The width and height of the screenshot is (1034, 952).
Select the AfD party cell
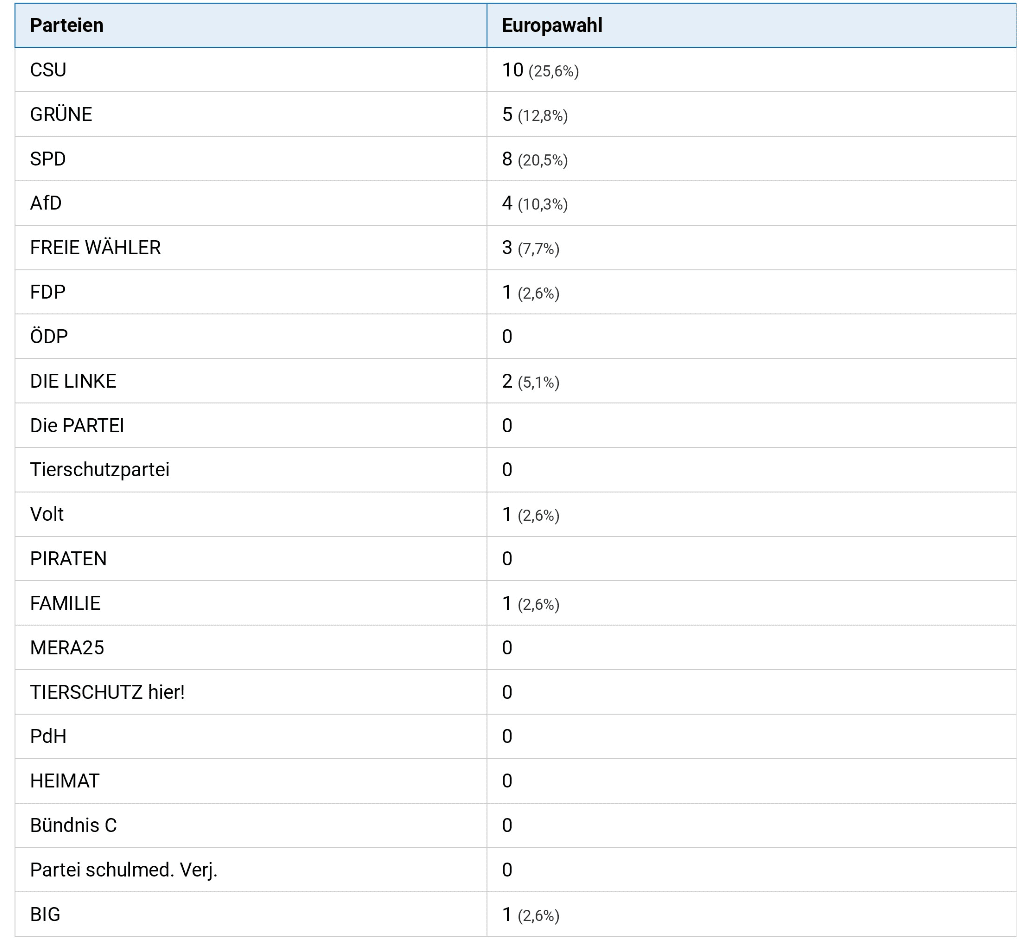point(46,203)
